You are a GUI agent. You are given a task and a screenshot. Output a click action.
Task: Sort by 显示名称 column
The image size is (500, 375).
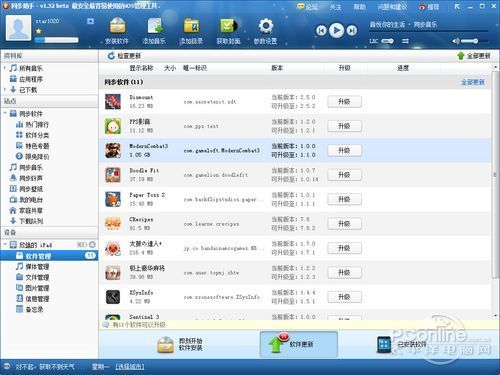tap(141, 68)
